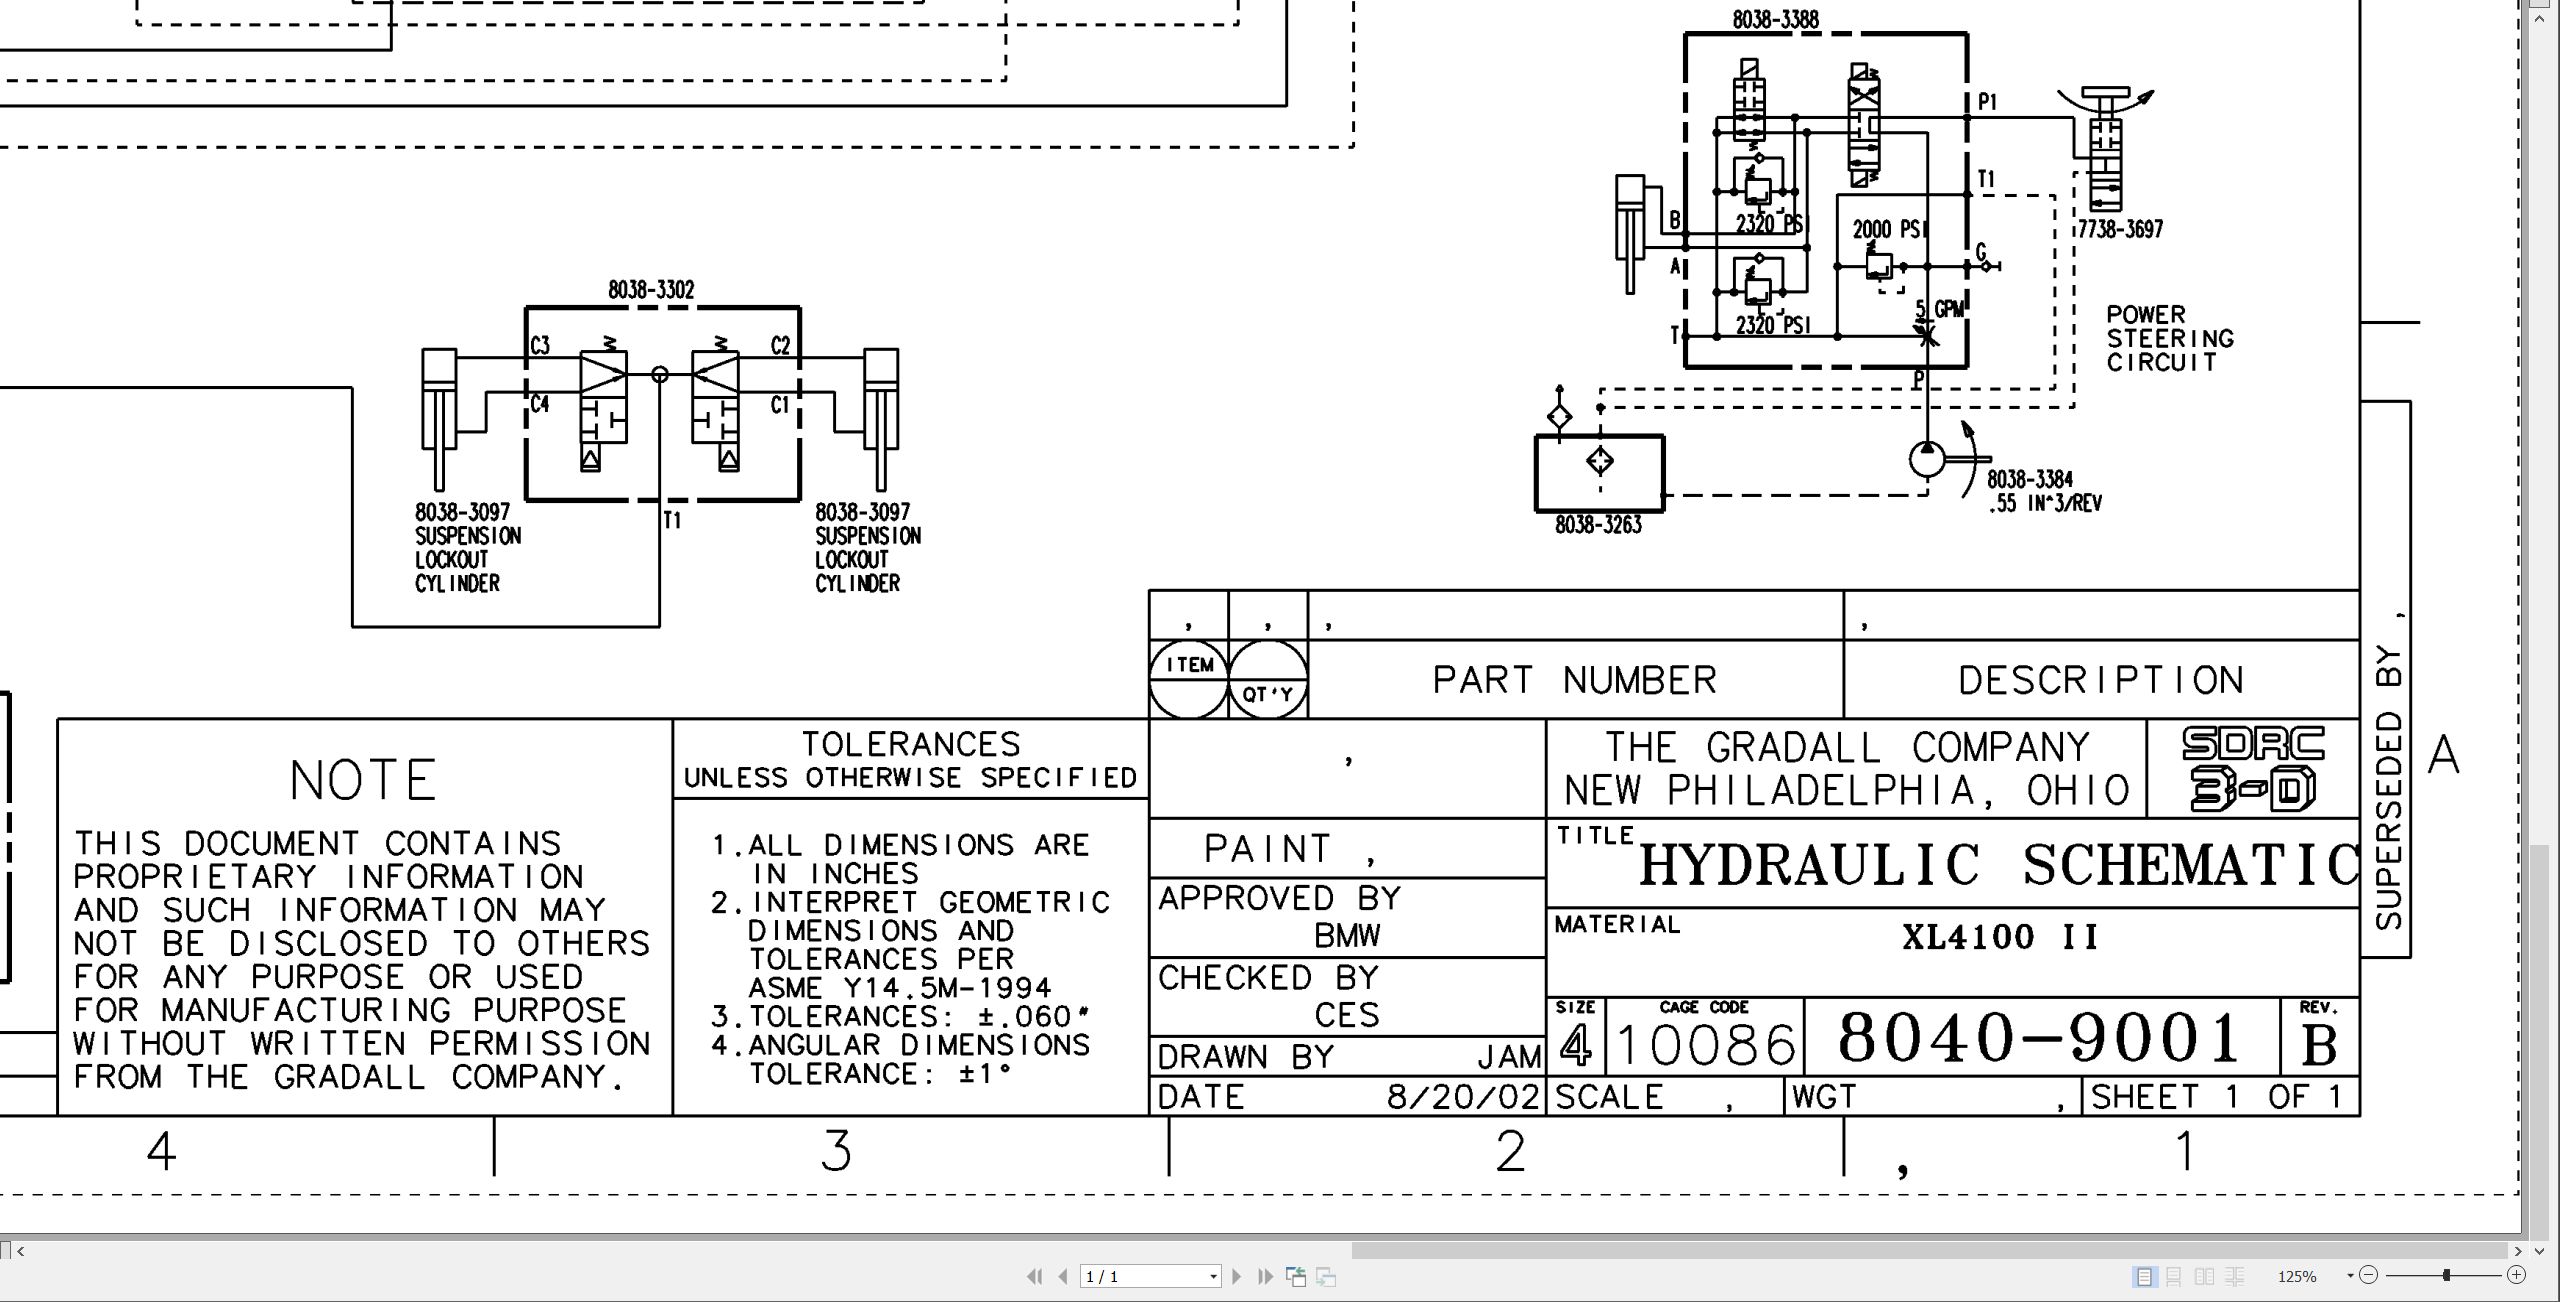Click POWER STEERING CIRCUIT label
The width and height of the screenshot is (2560, 1302).
coord(2169,338)
